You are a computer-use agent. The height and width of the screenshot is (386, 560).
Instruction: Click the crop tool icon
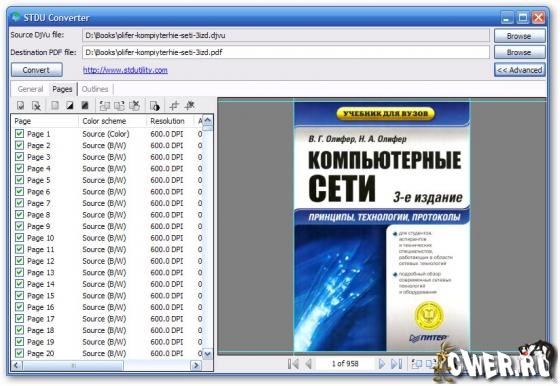pyautogui.click(x=174, y=106)
